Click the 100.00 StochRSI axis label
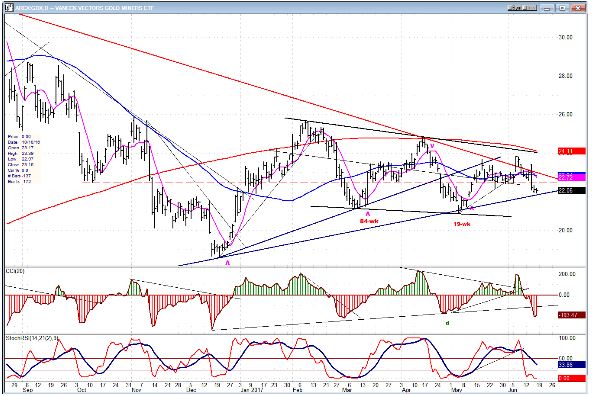 pos(567,338)
